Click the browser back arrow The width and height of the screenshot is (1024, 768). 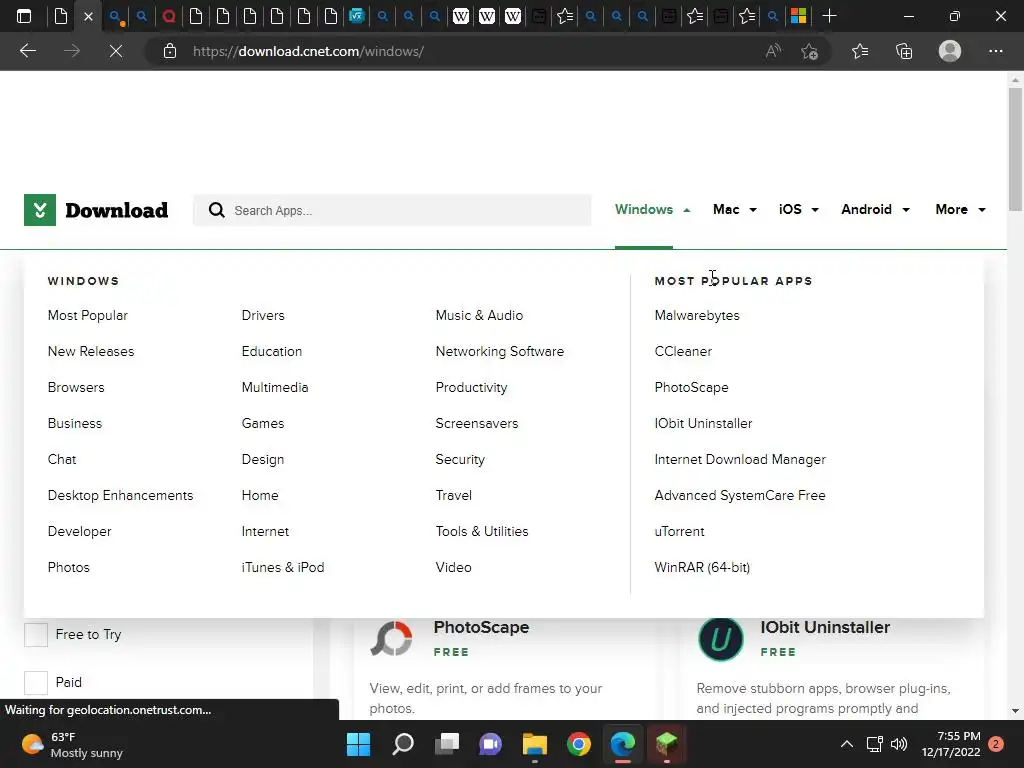[27, 51]
